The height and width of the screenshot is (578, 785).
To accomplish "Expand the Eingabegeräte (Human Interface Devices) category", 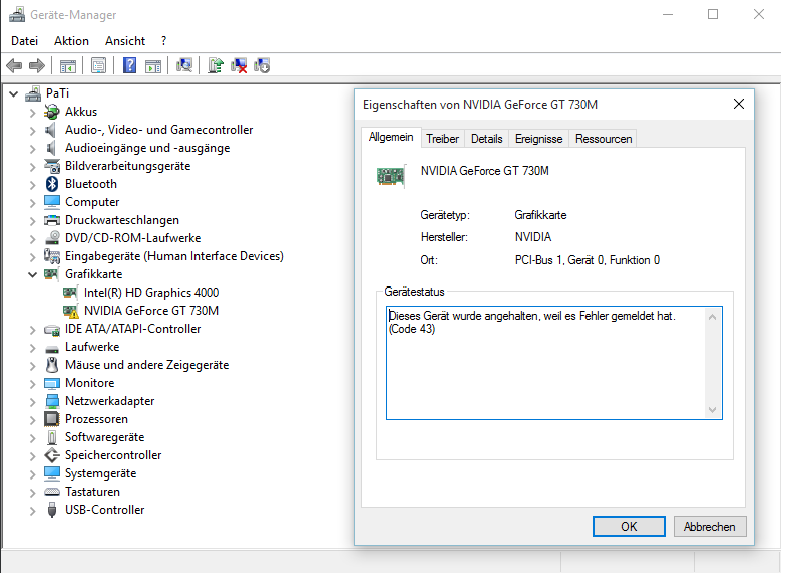I will pyautogui.click(x=33, y=257).
